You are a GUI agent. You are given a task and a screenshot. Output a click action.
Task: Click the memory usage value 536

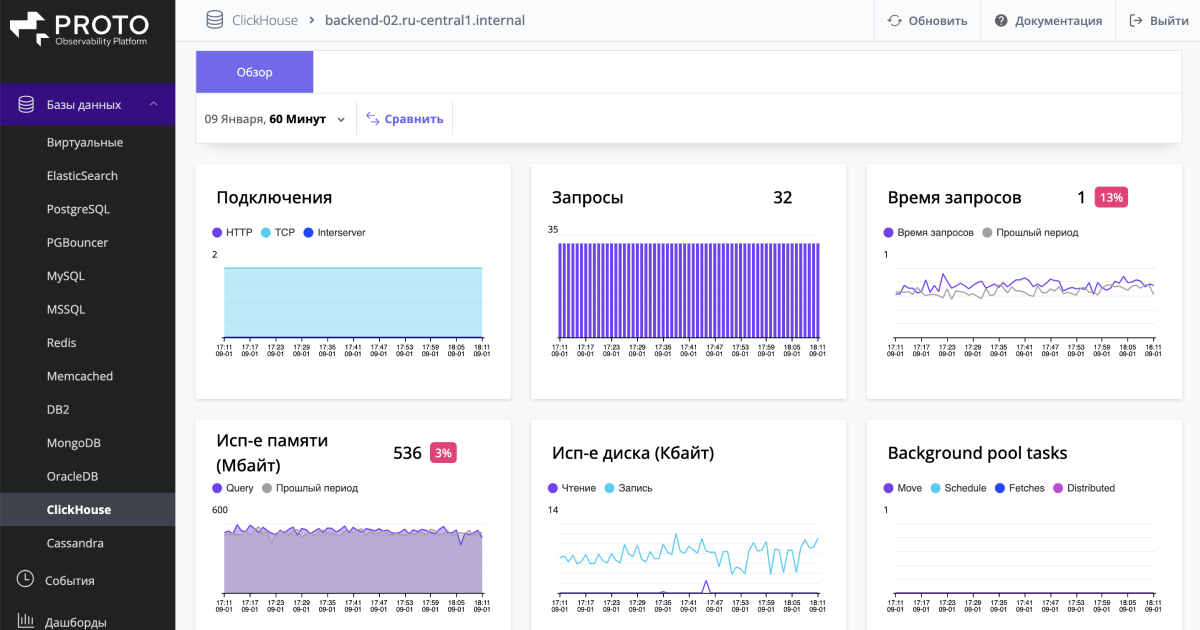(407, 453)
